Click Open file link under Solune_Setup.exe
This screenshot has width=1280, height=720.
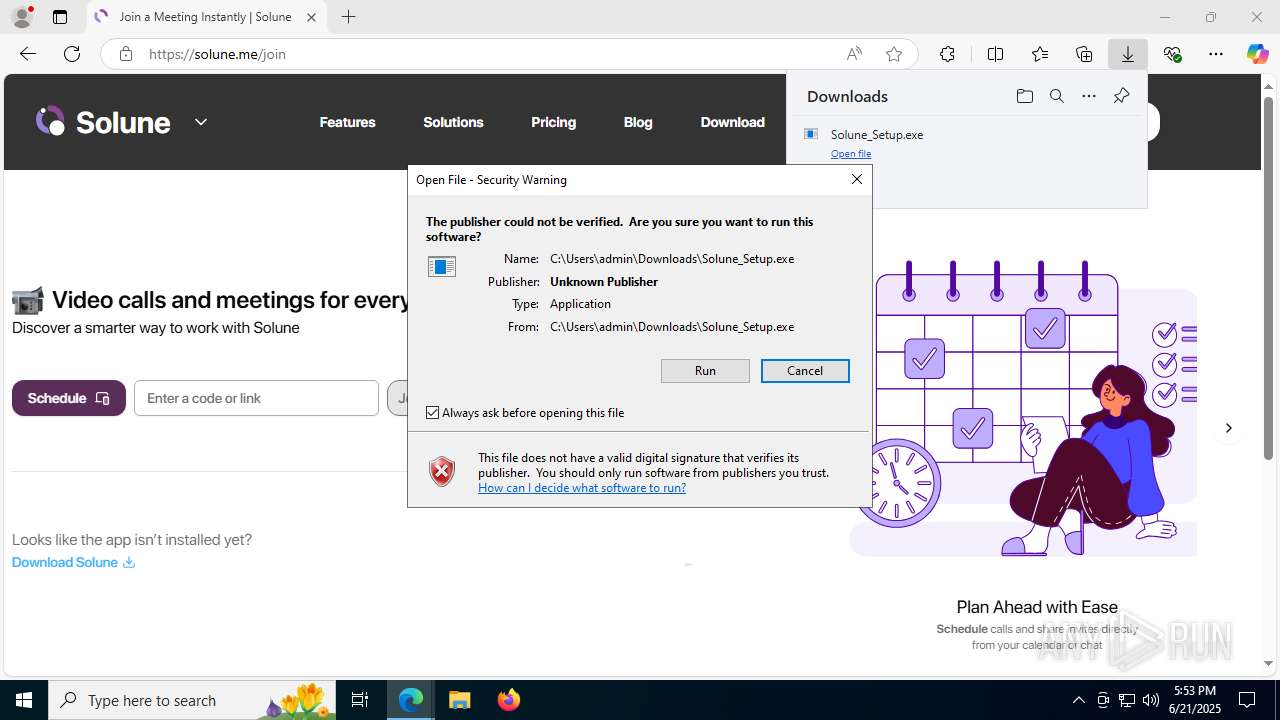pos(851,154)
